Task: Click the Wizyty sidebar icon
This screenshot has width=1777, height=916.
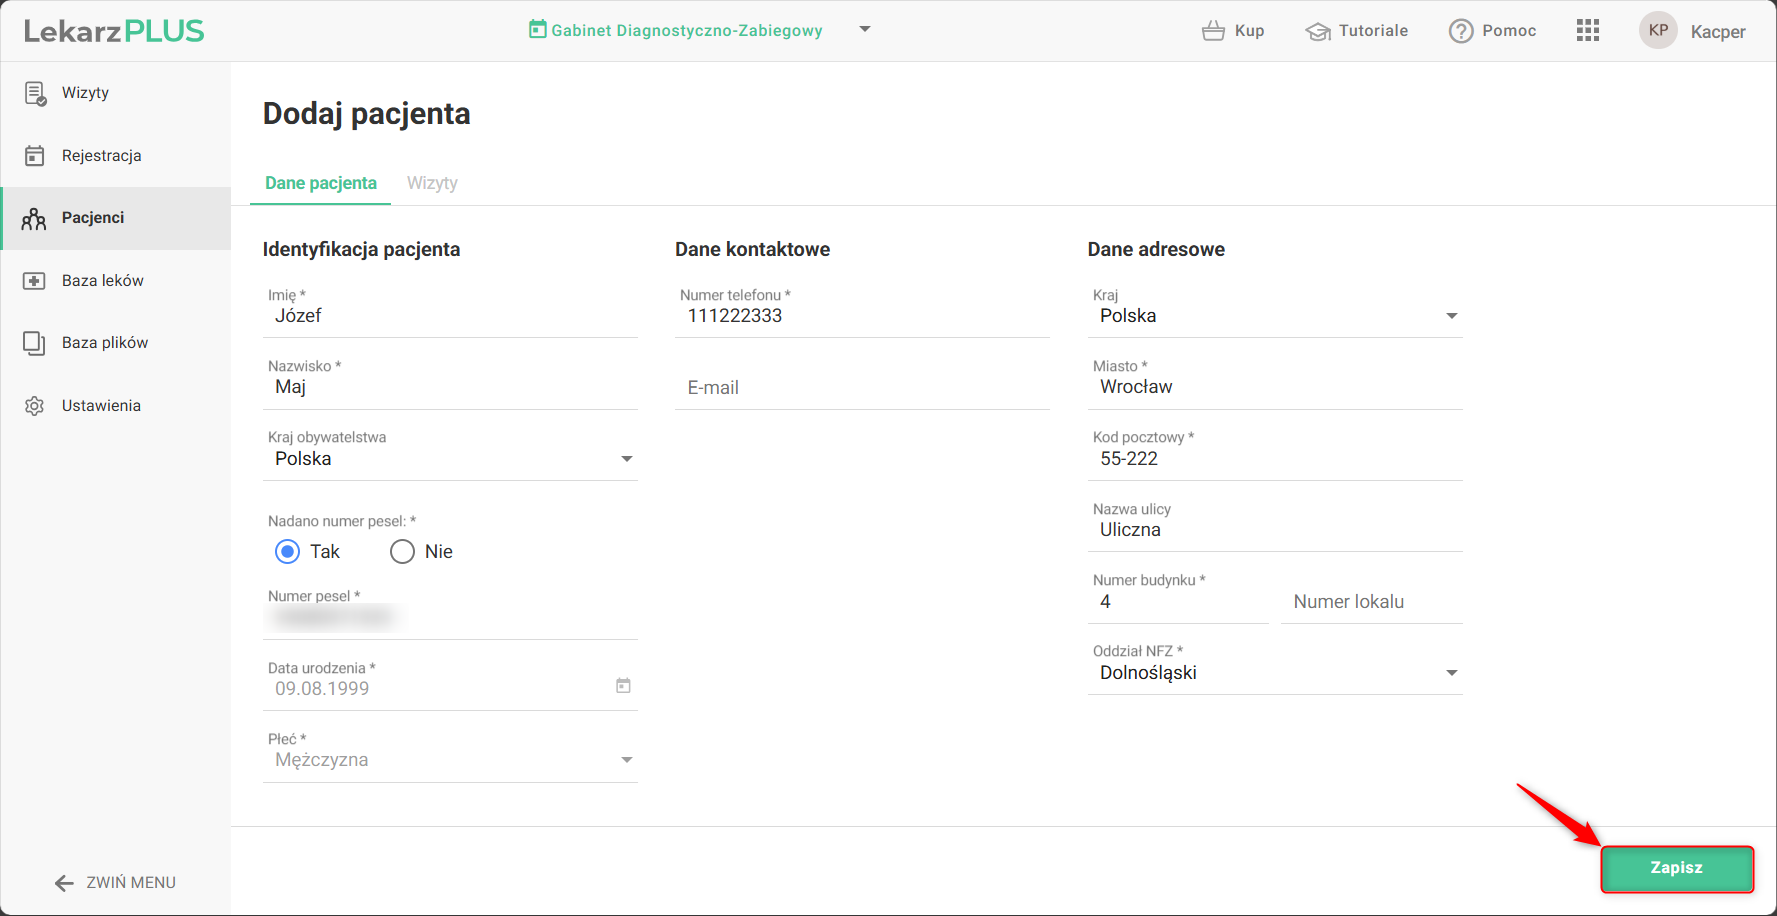Action: click(x=35, y=94)
